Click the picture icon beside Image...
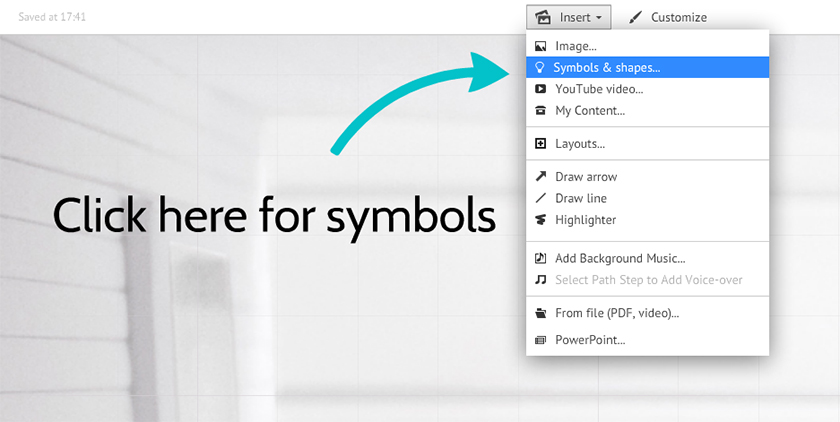The height and width of the screenshot is (422, 840). (x=541, y=47)
